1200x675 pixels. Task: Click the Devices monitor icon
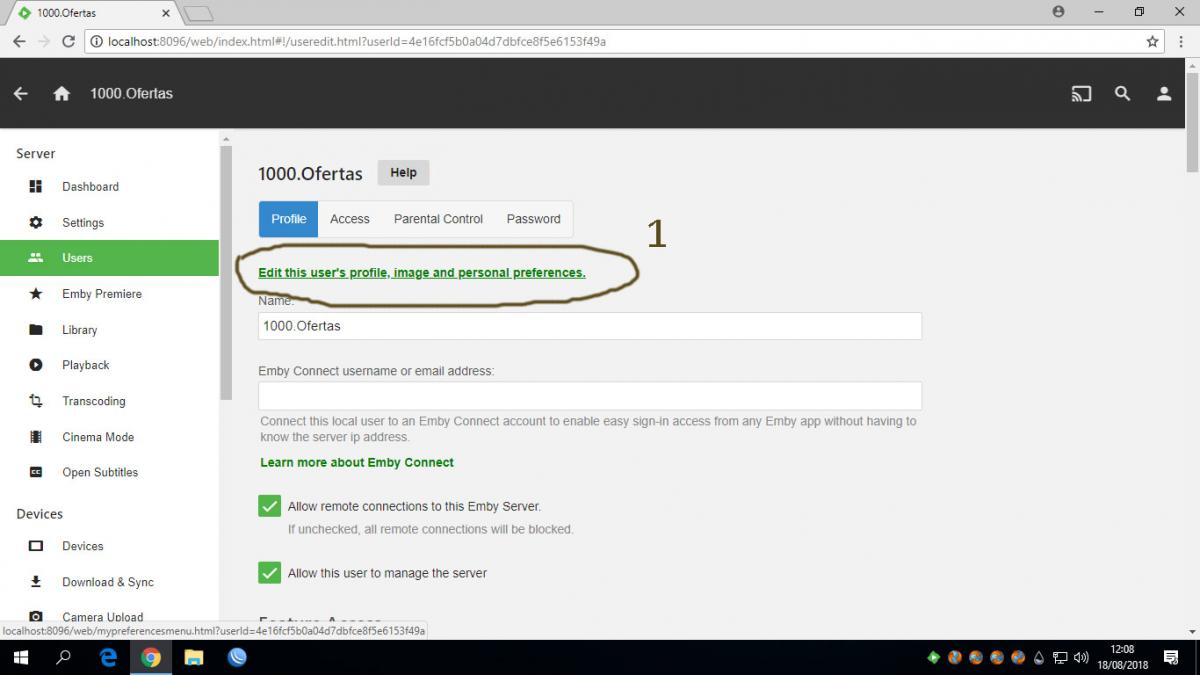(x=36, y=546)
